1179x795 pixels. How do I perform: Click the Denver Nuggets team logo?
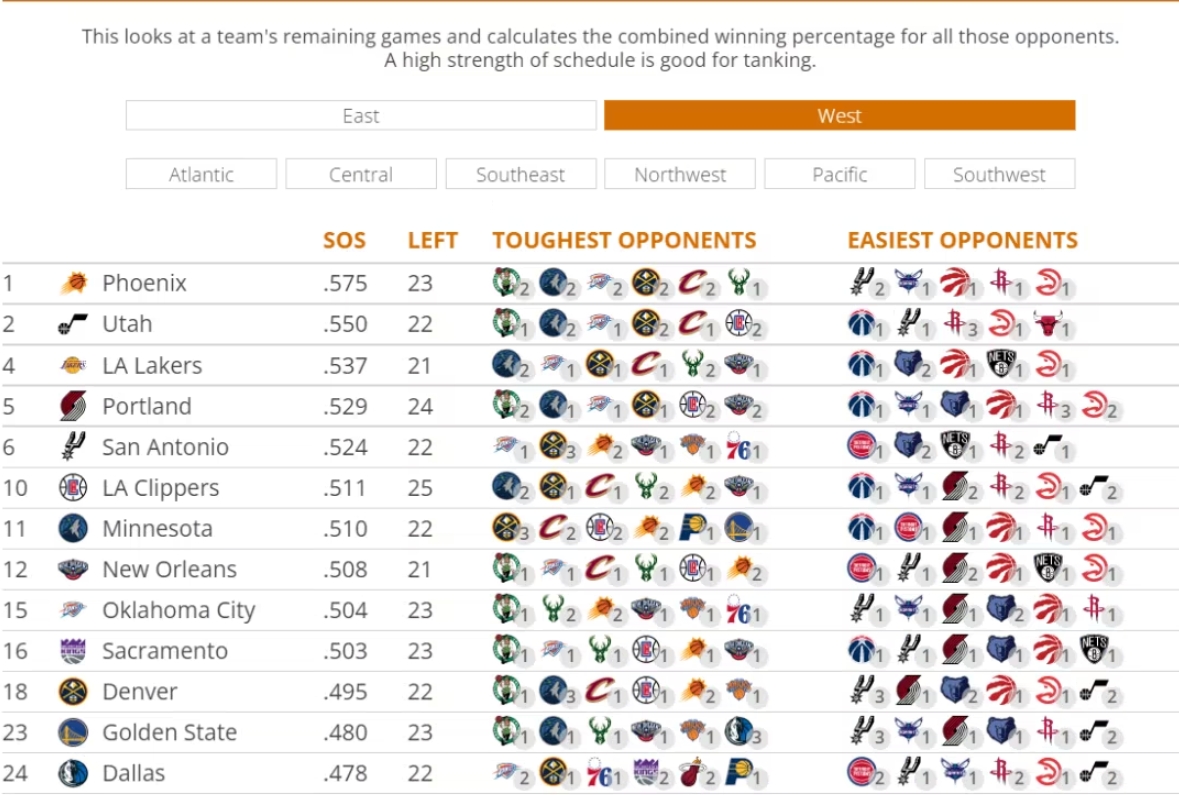click(73, 692)
